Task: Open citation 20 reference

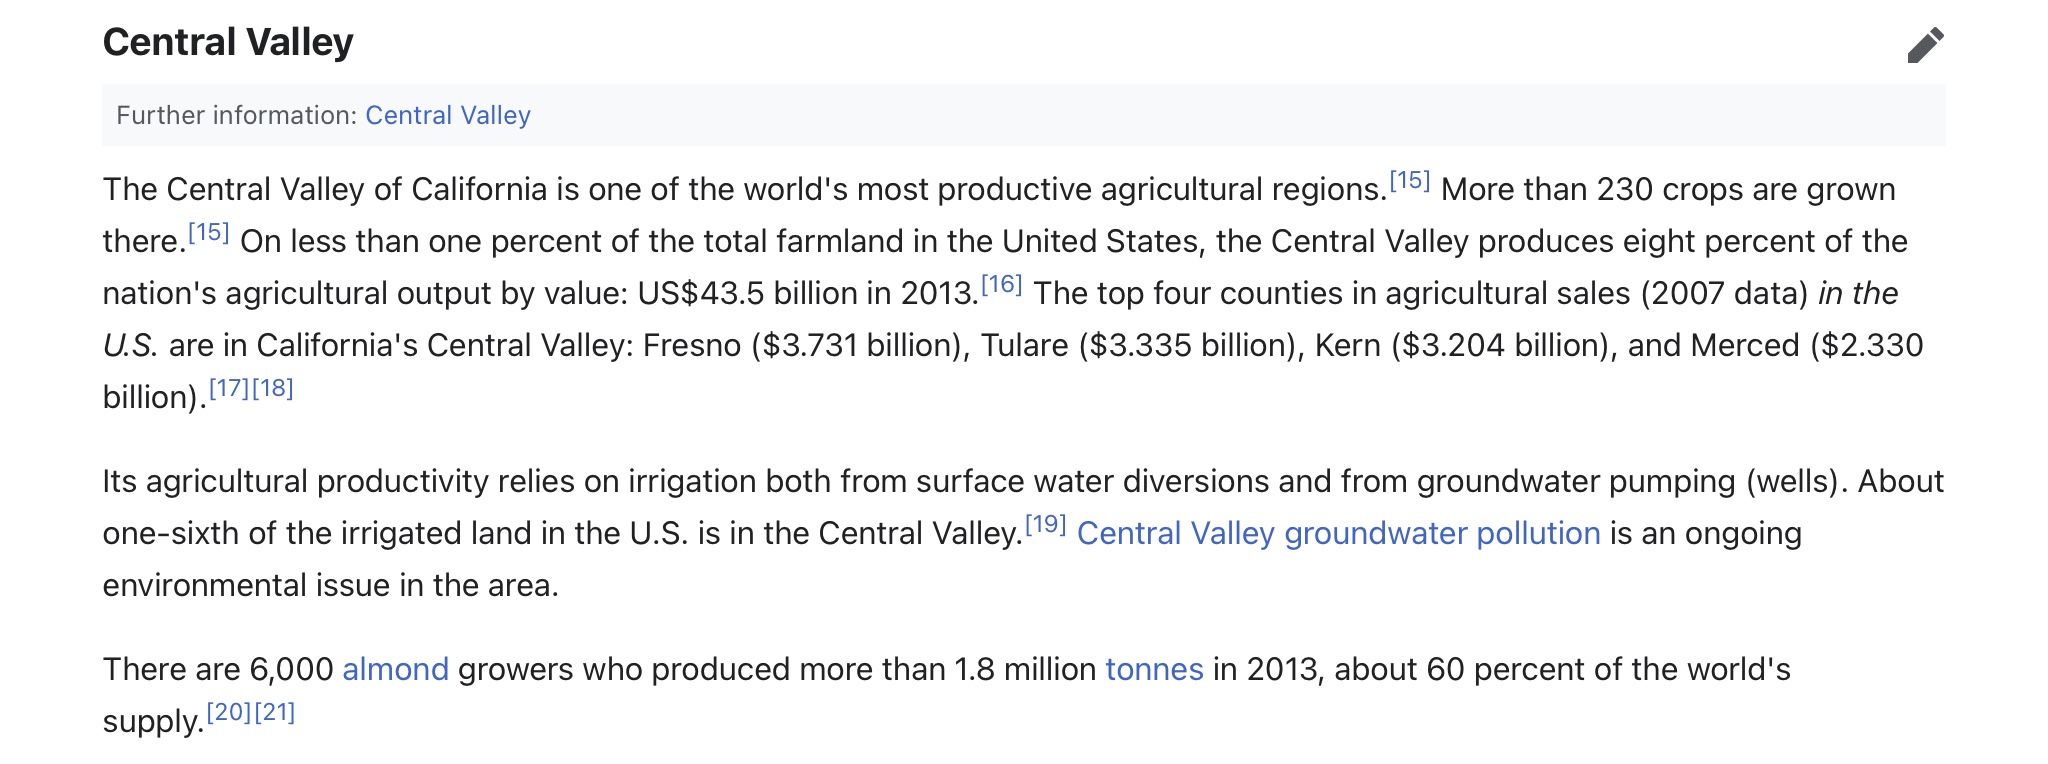Action: tap(229, 713)
